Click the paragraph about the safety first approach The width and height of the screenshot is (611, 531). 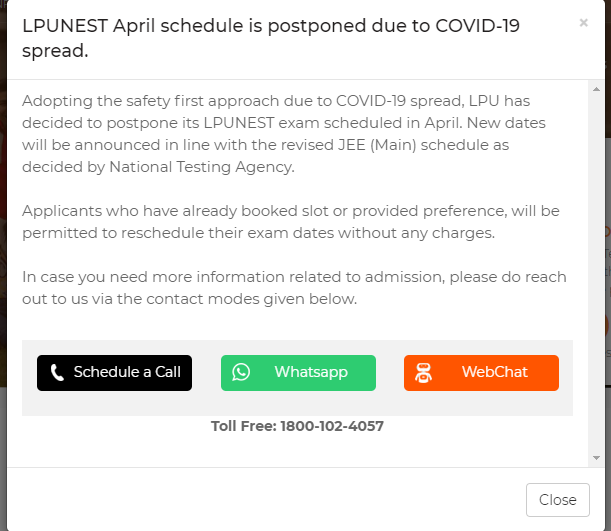(x=291, y=134)
